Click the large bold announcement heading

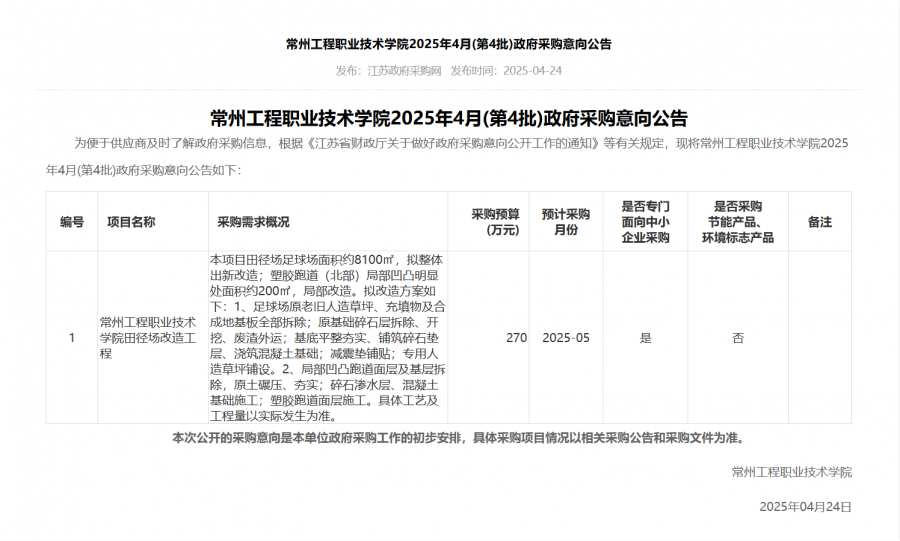(449, 118)
